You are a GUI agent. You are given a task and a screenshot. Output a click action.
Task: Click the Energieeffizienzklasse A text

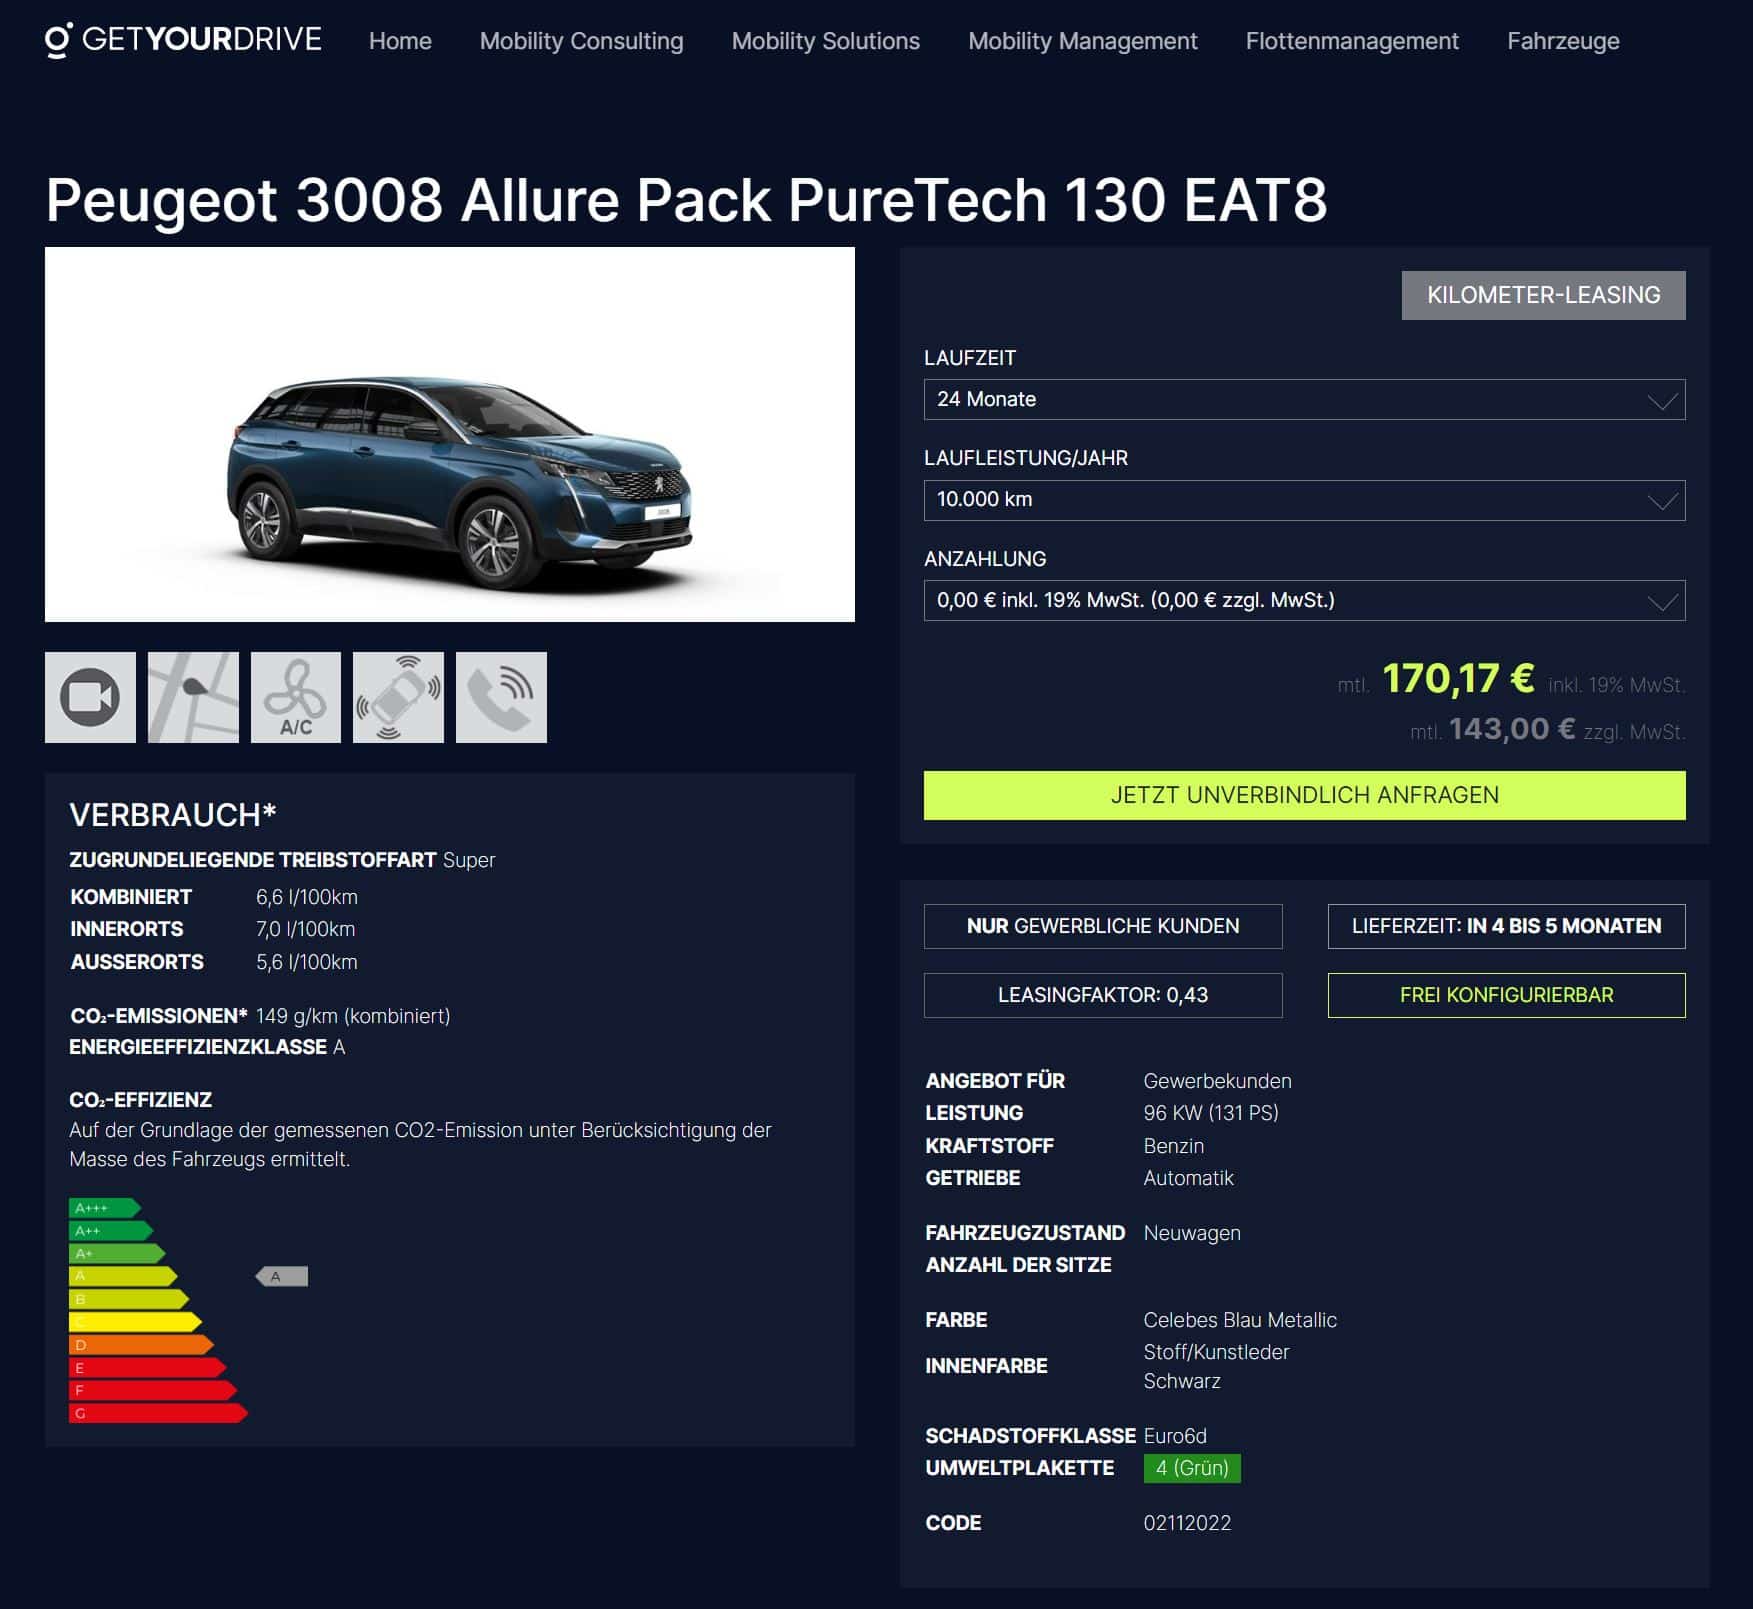point(207,1047)
